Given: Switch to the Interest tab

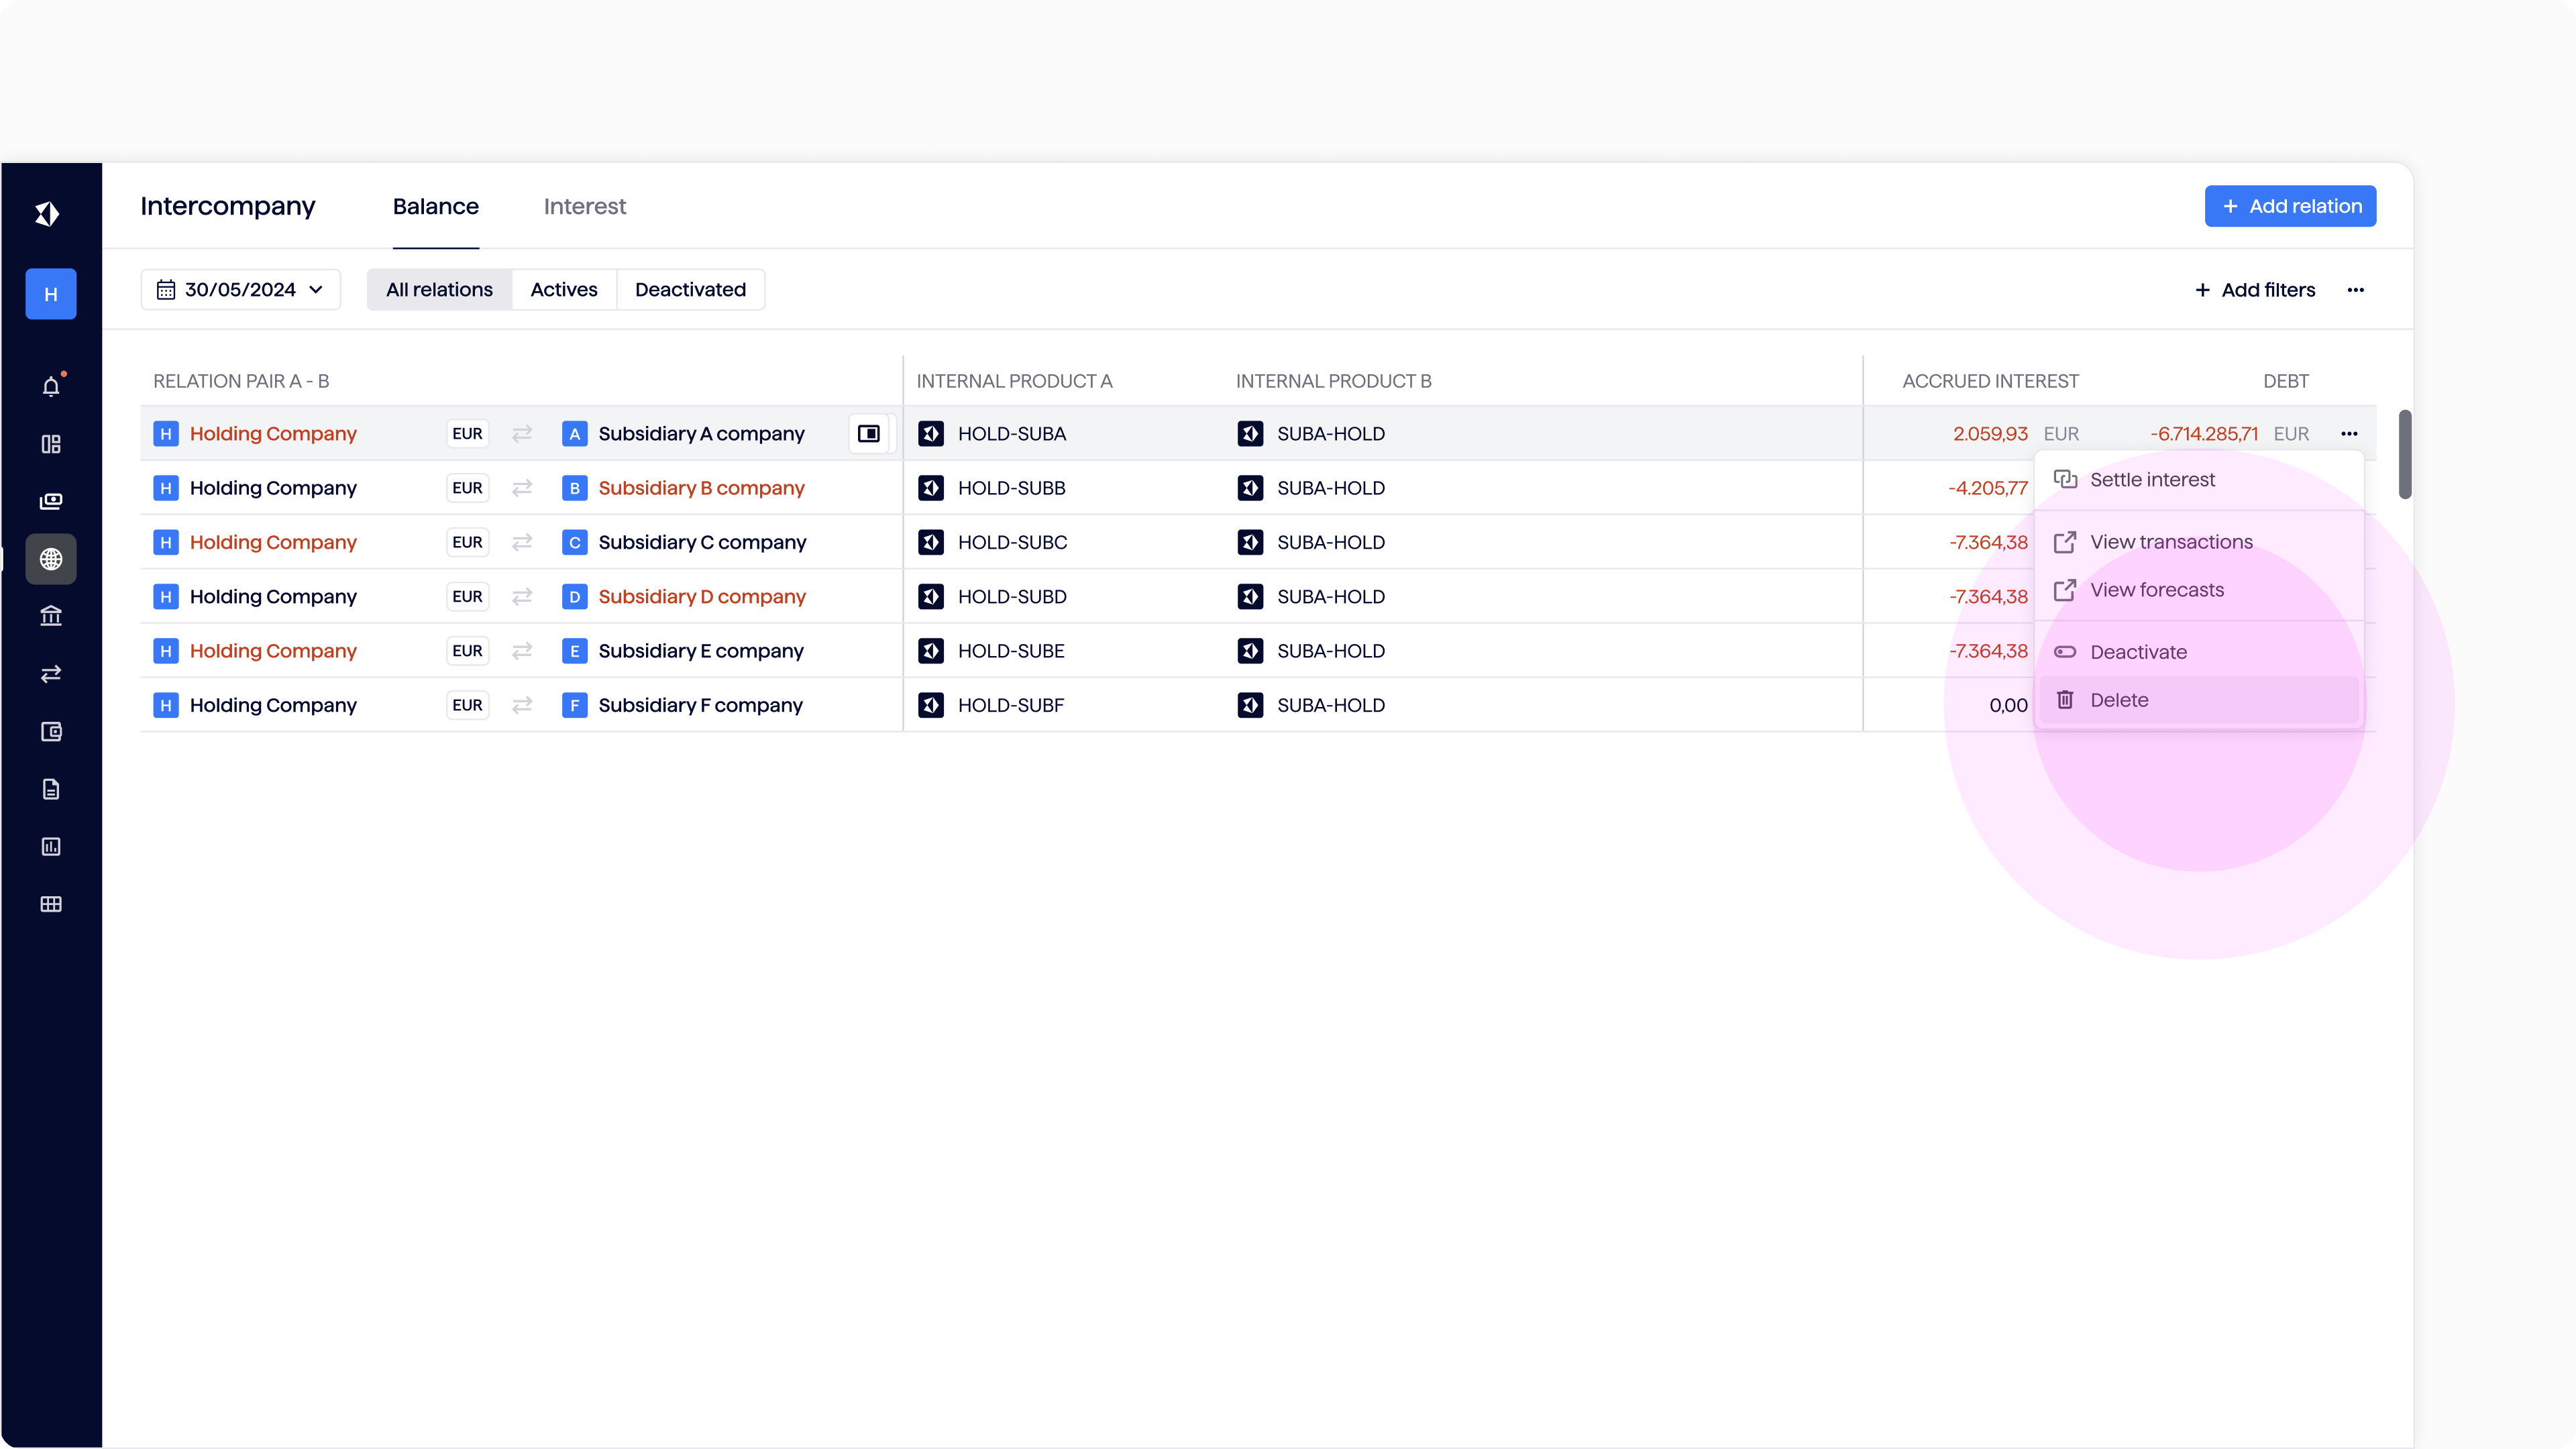Looking at the screenshot, I should (x=585, y=206).
